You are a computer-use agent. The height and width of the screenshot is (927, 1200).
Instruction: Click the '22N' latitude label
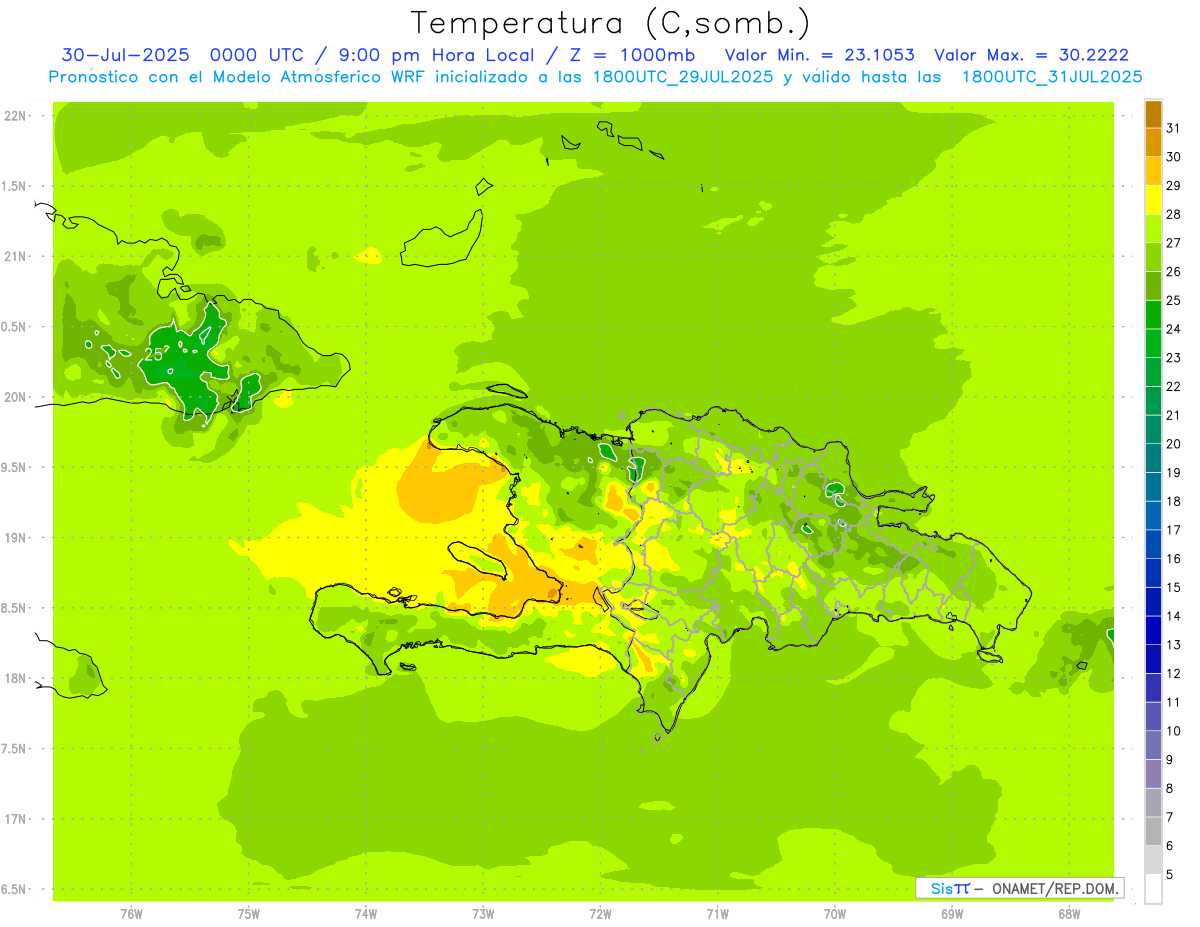pyautogui.click(x=15, y=116)
